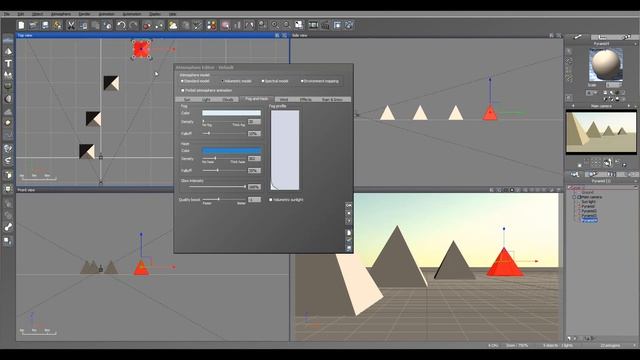The height and width of the screenshot is (360, 640).
Task: Click the help question icon in Atmosphere Editor
Action: click(x=349, y=221)
